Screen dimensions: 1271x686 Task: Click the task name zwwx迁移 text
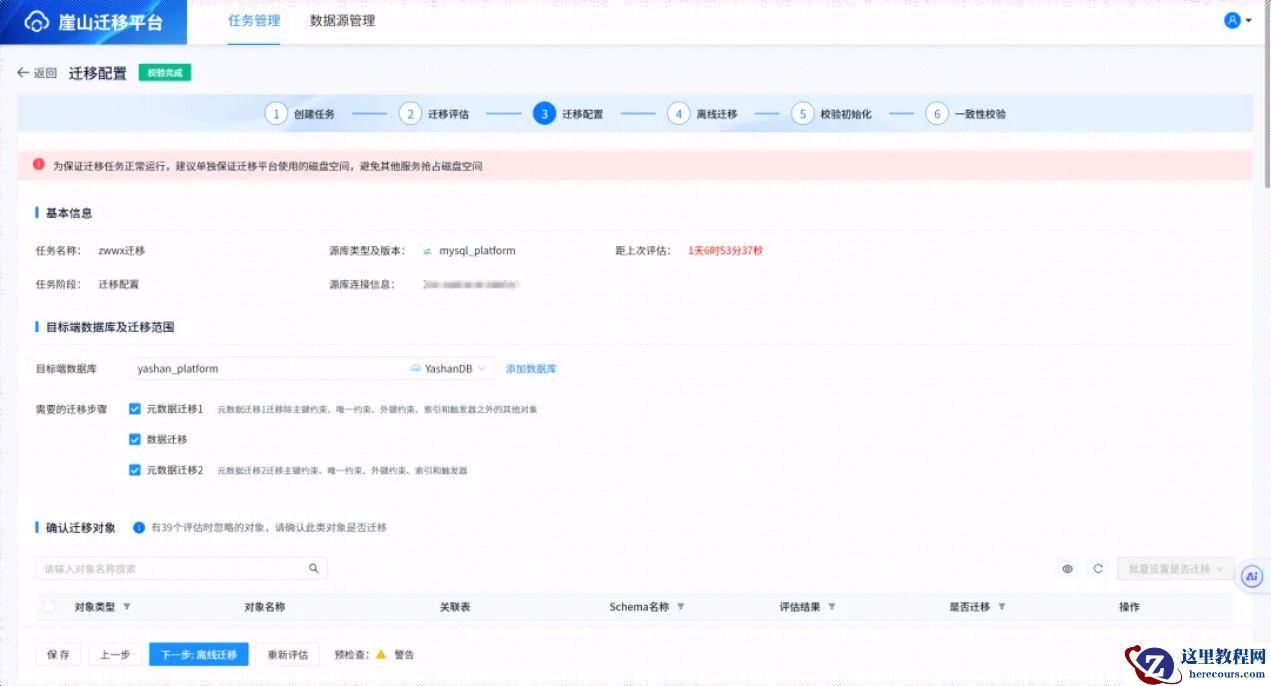[122, 251]
